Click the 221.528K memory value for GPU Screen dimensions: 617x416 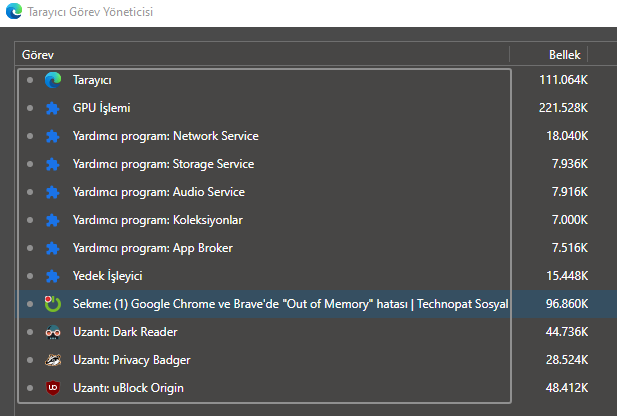tap(563, 108)
